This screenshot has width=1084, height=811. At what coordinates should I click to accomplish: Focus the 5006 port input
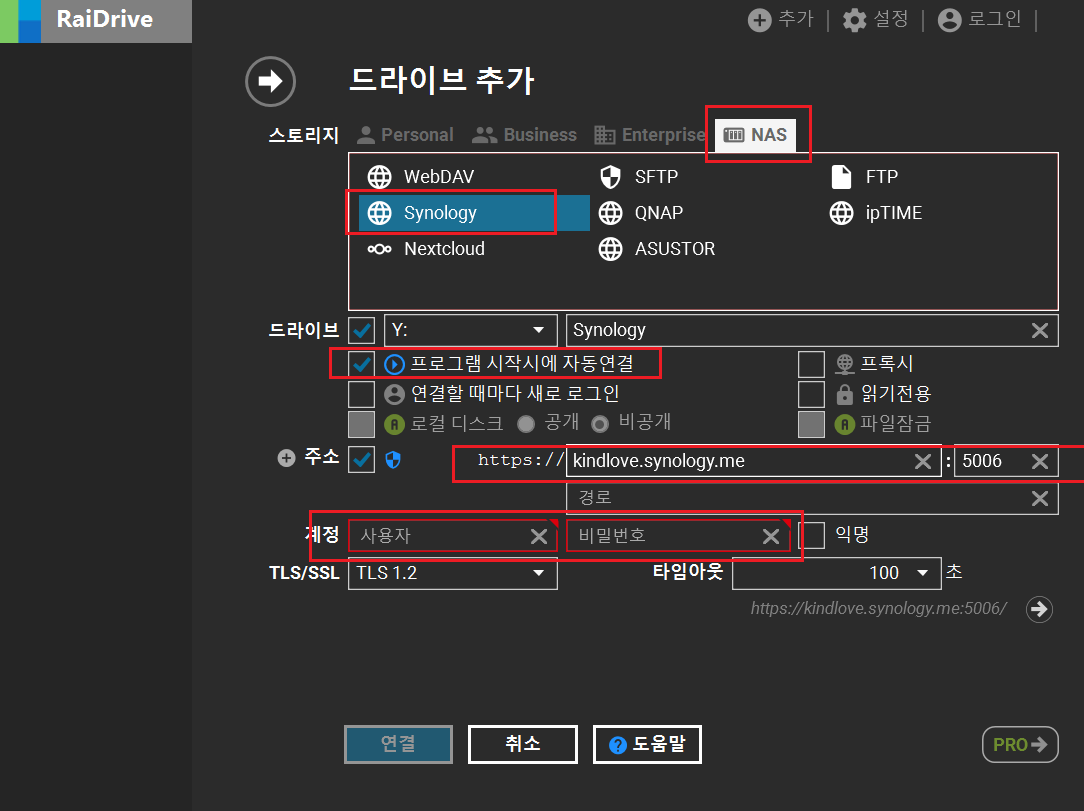pos(1006,461)
